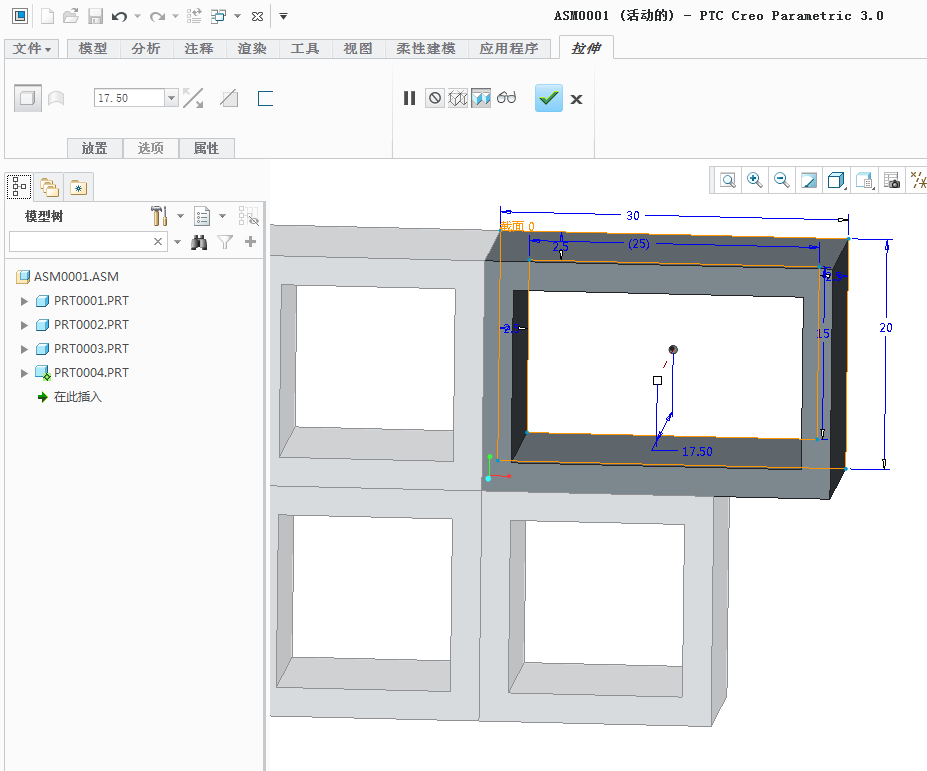
Task: Click the Redo arrow icon
Action: 157,16
